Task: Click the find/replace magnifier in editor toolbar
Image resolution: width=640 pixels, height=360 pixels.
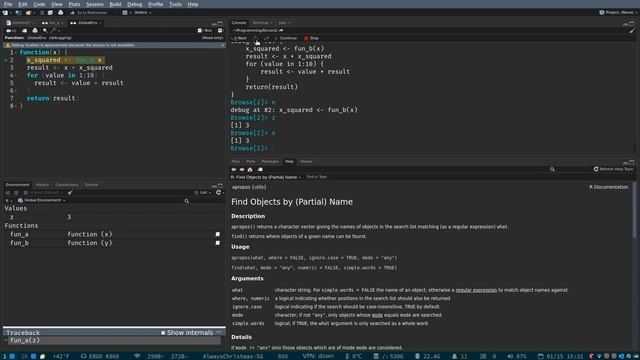Action: tap(45, 31)
